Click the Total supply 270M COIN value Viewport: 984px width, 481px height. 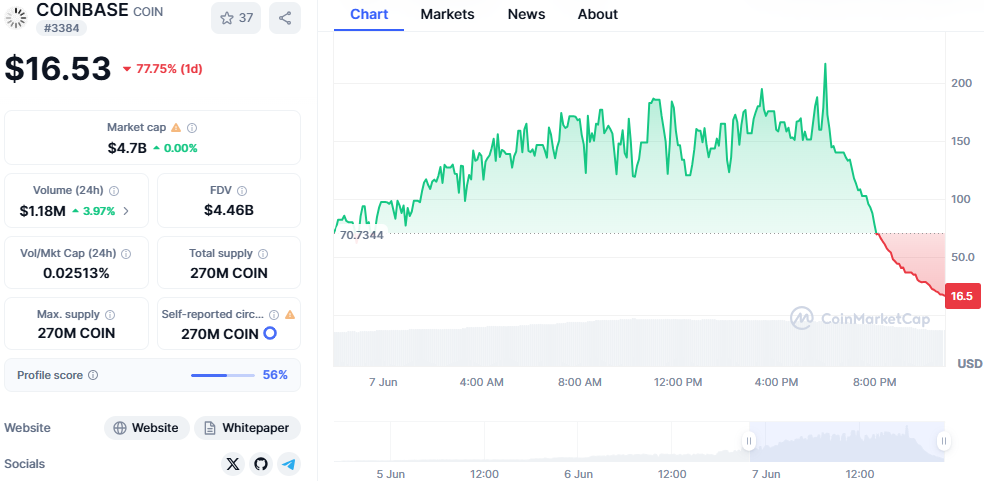coord(229,273)
